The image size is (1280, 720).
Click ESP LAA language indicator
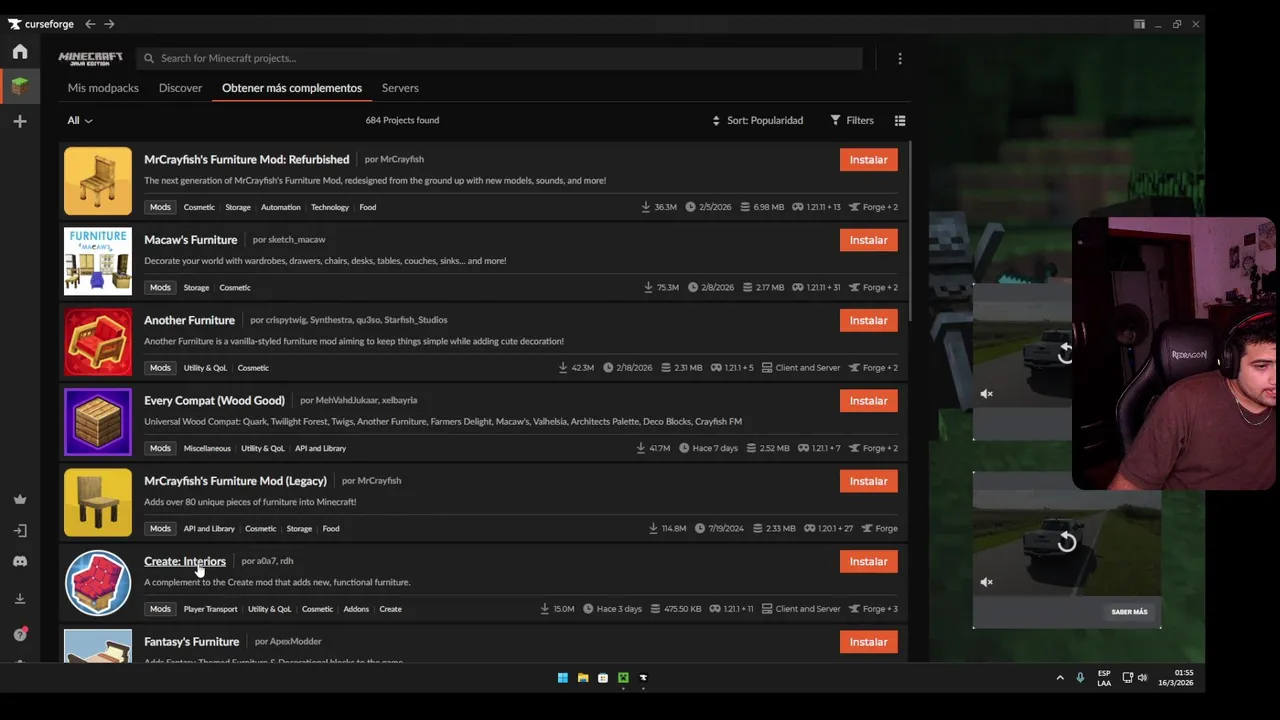point(1104,678)
